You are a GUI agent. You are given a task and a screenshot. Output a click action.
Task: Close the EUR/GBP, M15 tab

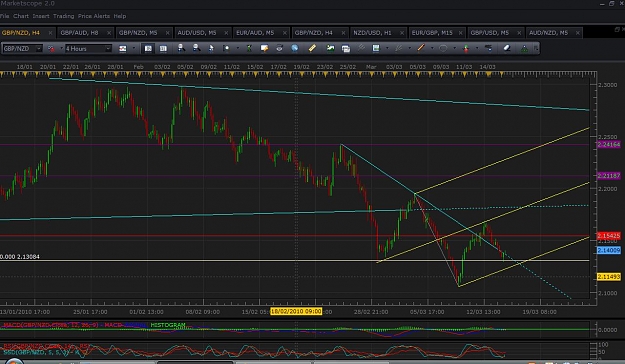pyautogui.click(x=460, y=33)
